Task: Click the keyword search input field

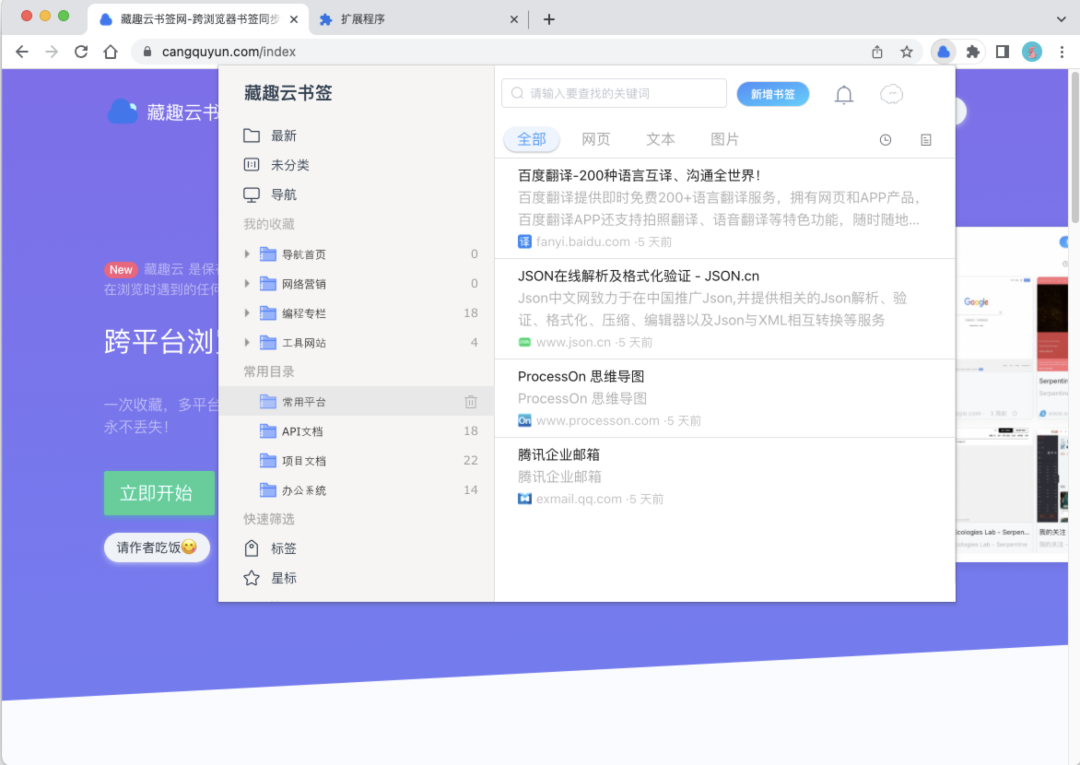Action: (x=613, y=93)
